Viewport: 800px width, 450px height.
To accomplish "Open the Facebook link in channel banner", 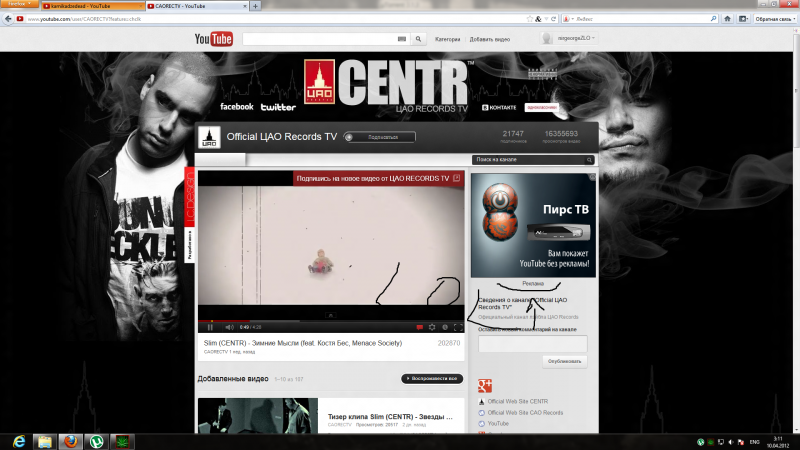I will tap(236, 106).
